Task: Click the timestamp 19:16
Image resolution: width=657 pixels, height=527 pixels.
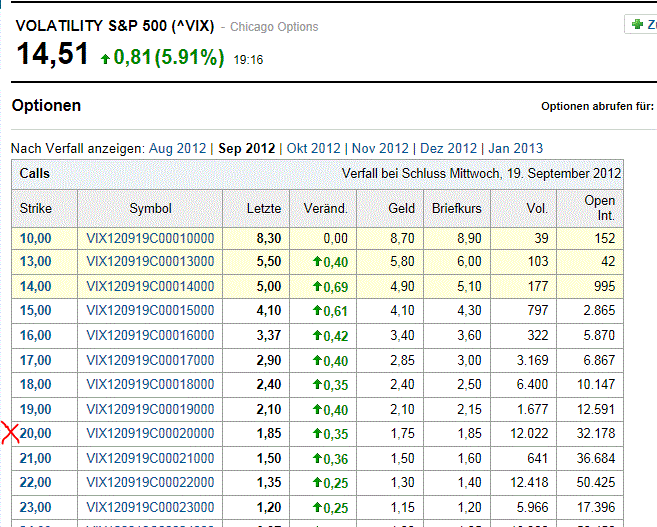Action: point(248,60)
